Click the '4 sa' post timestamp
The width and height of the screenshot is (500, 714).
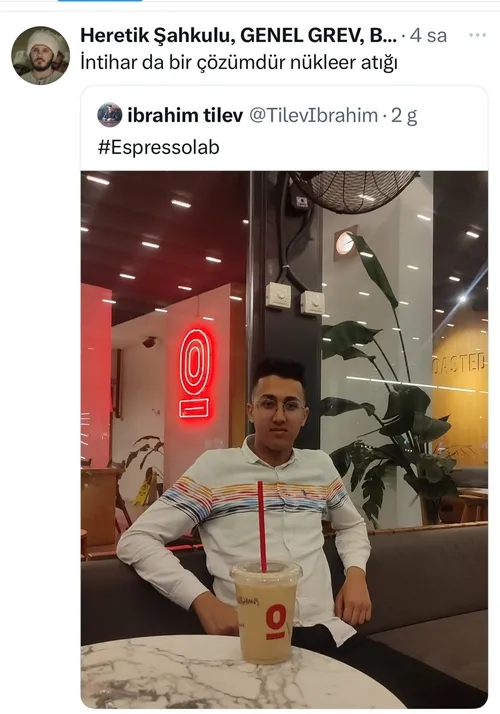(x=428, y=36)
